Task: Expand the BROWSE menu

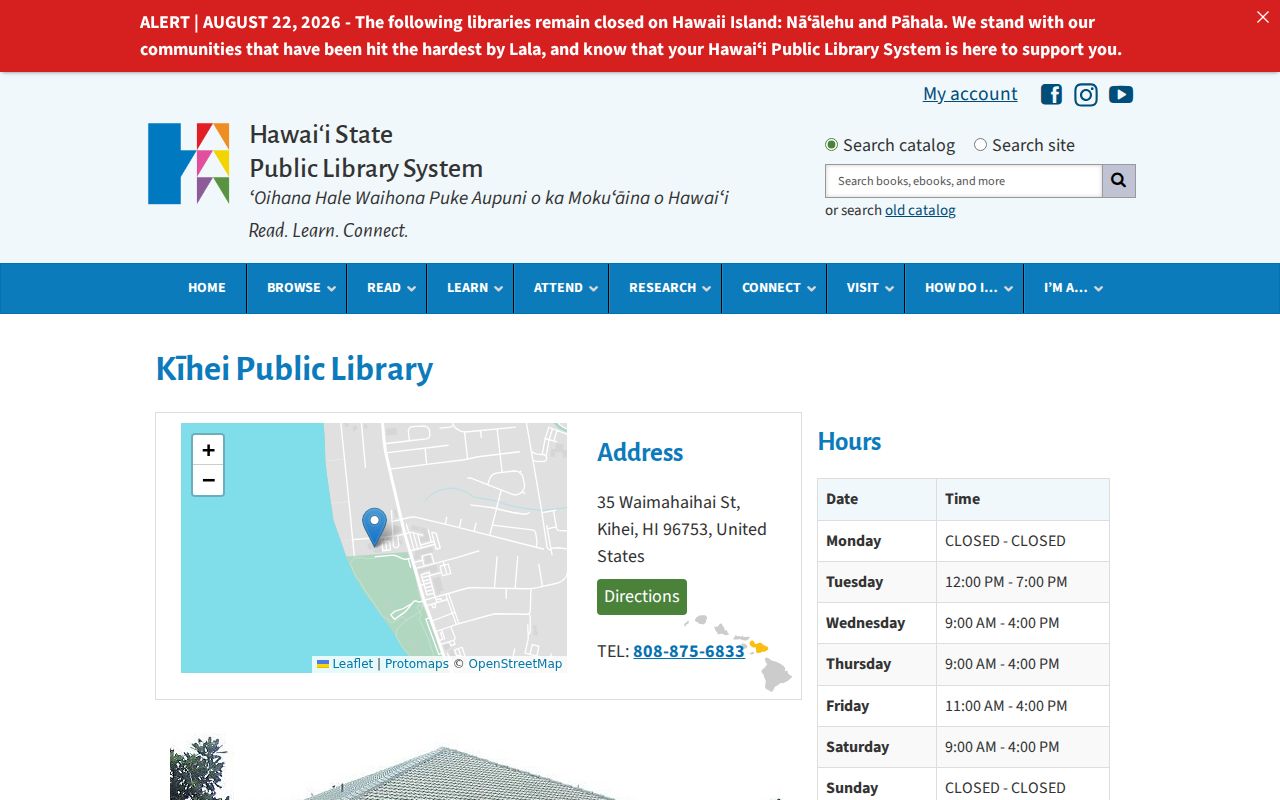Action: tap(297, 288)
